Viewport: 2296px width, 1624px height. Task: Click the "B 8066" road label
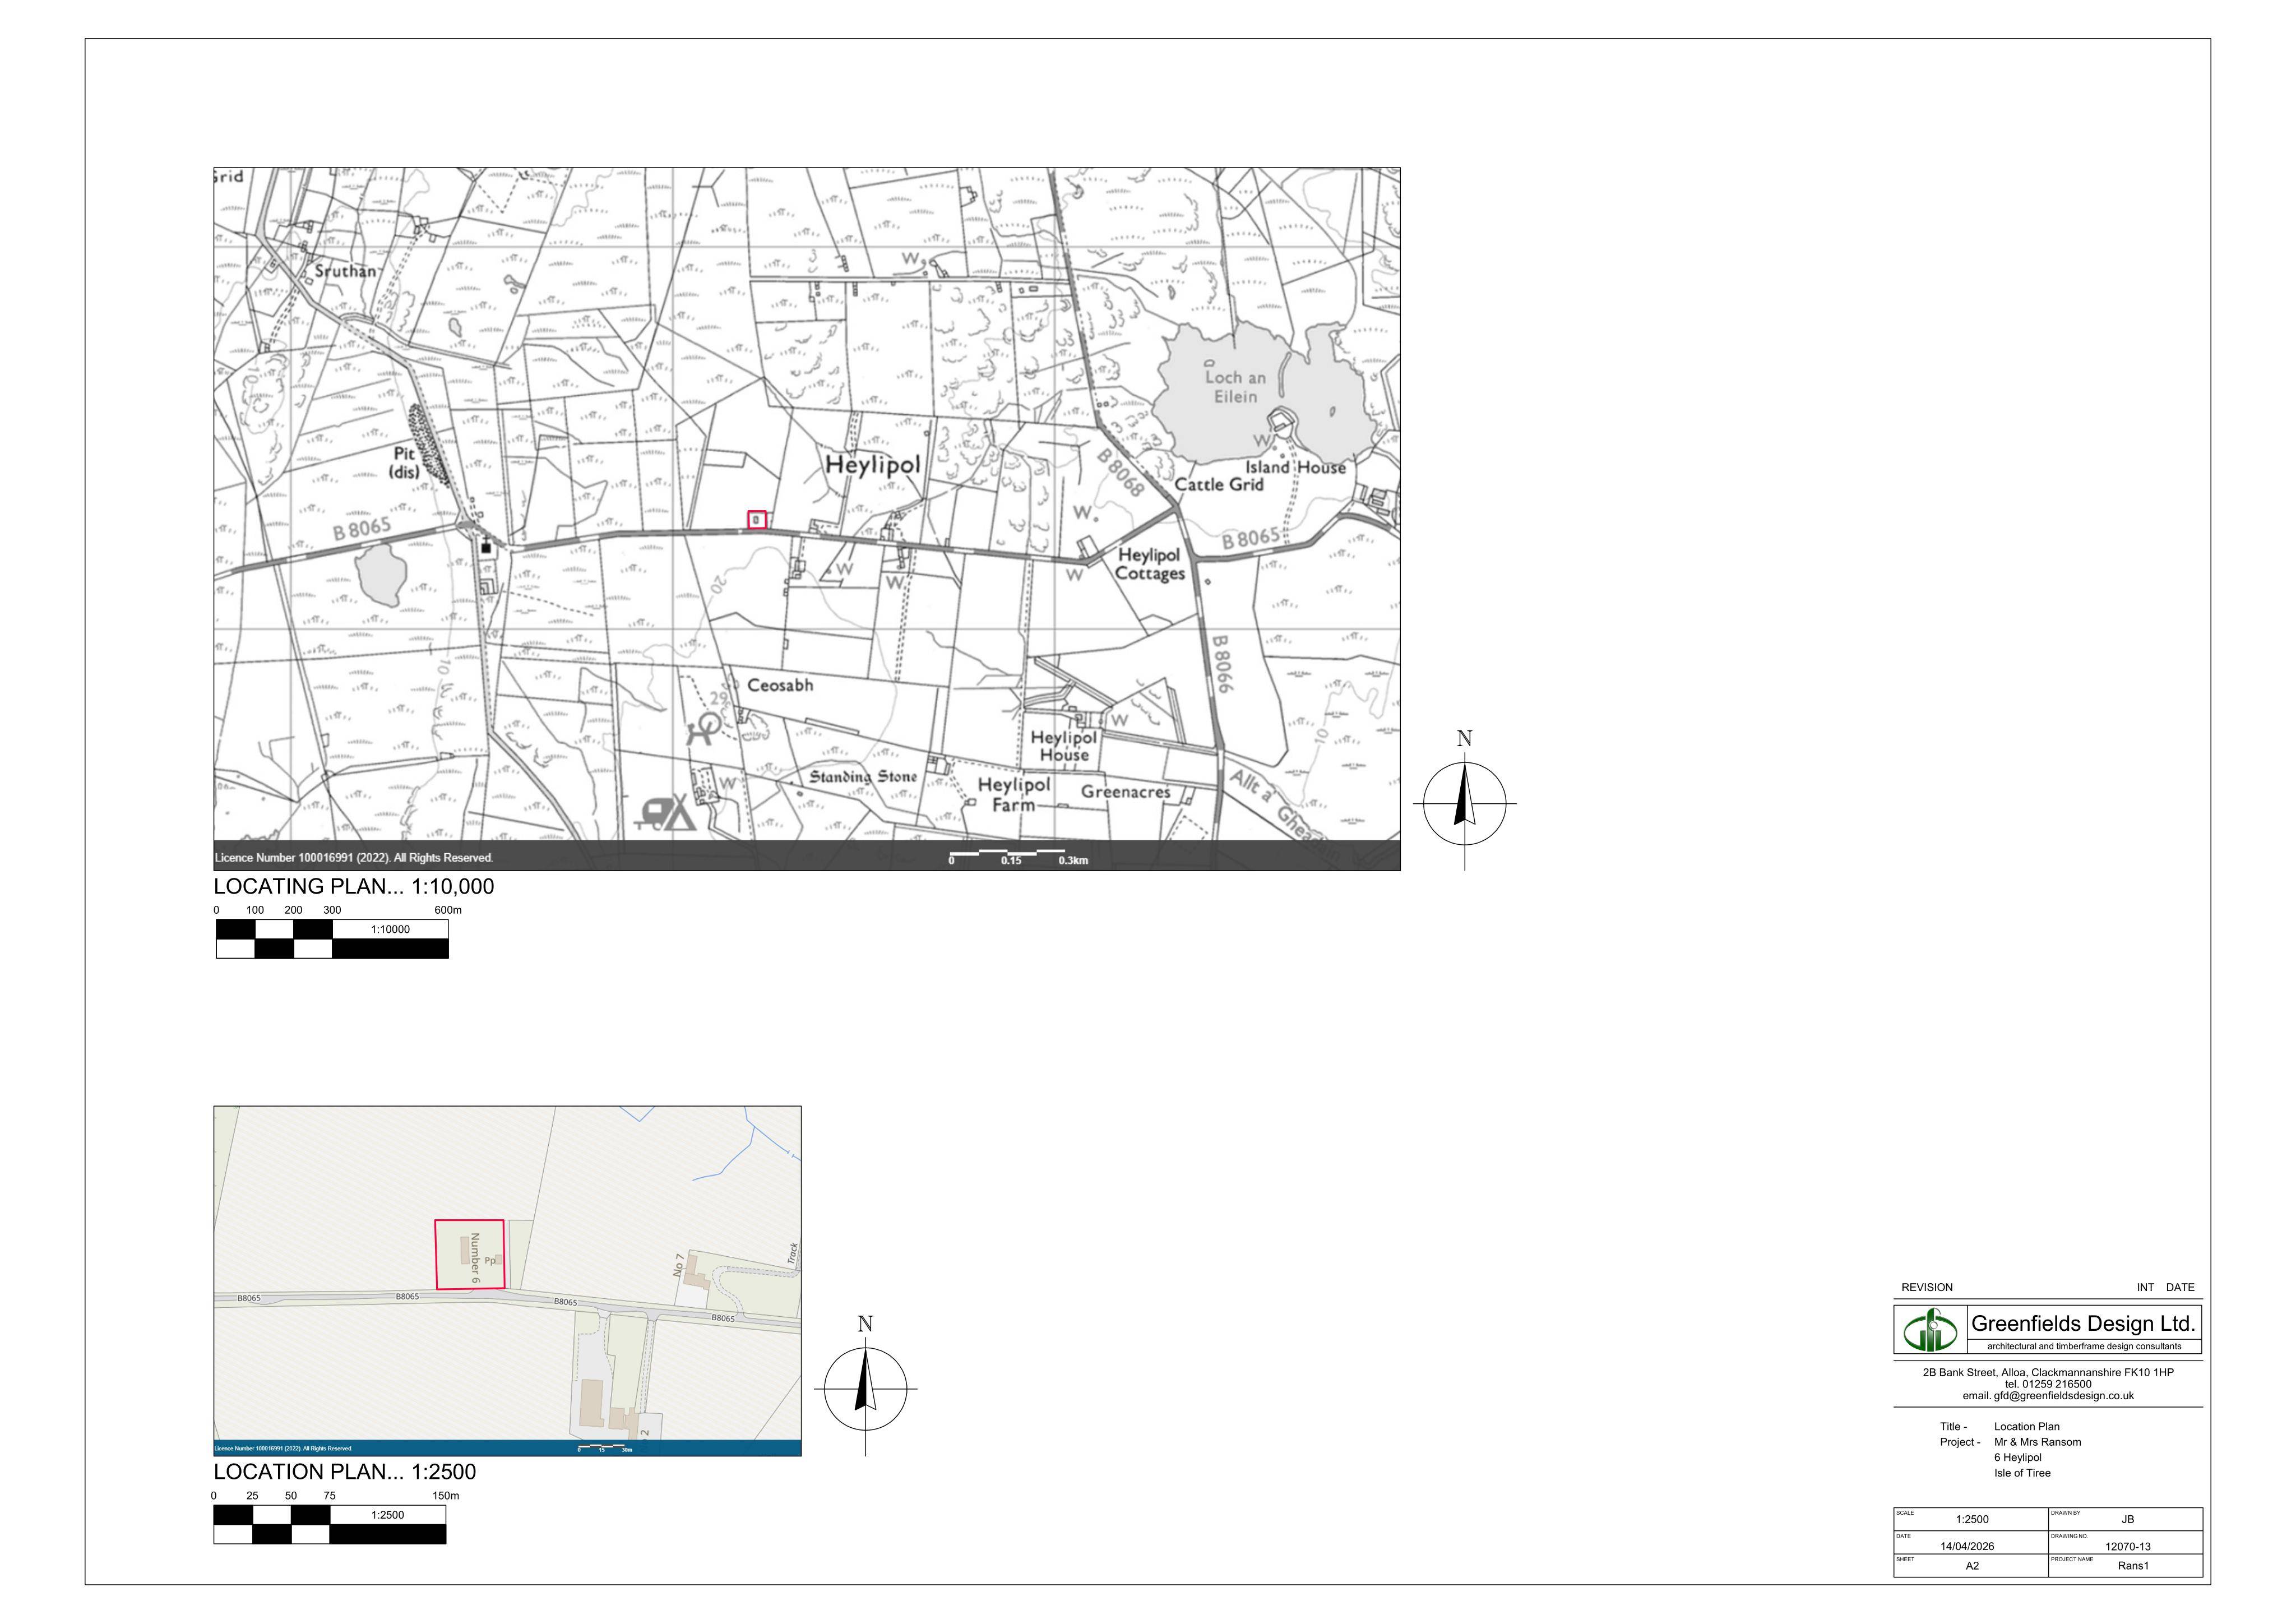click(x=1221, y=664)
